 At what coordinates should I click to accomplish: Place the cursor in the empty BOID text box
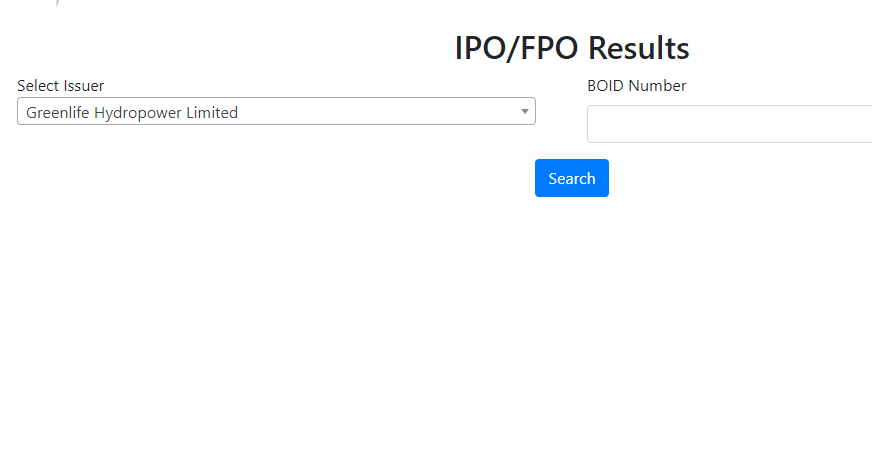[730, 123]
